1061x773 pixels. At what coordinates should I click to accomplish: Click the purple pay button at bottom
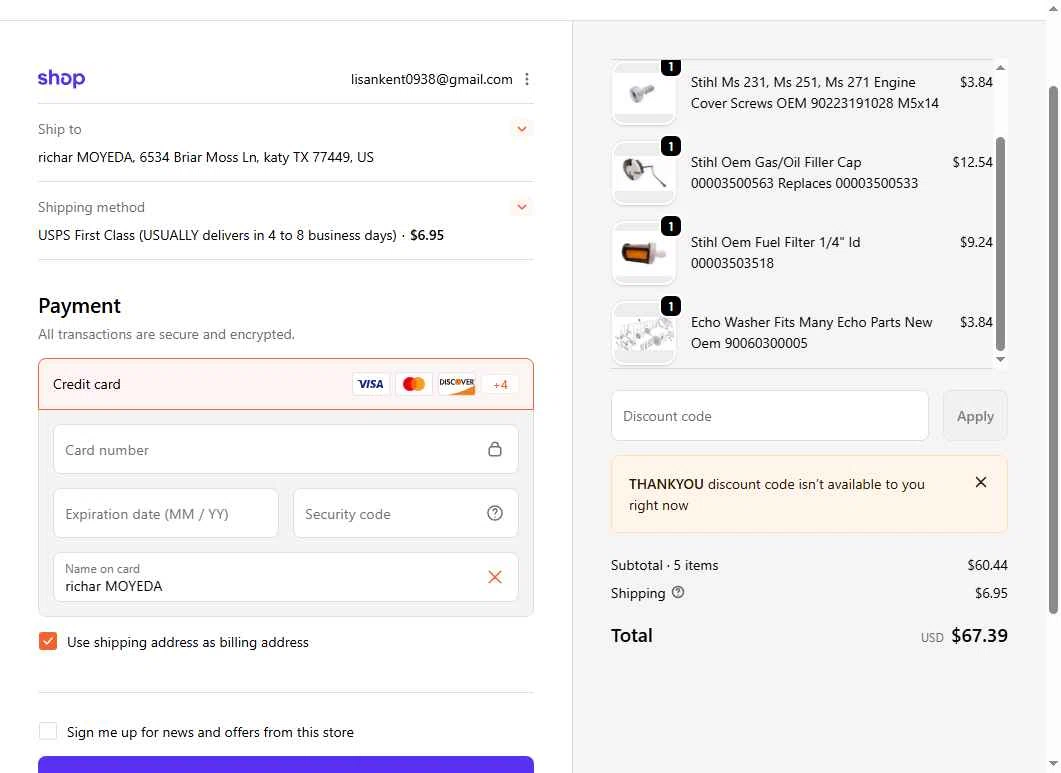pyautogui.click(x=286, y=765)
